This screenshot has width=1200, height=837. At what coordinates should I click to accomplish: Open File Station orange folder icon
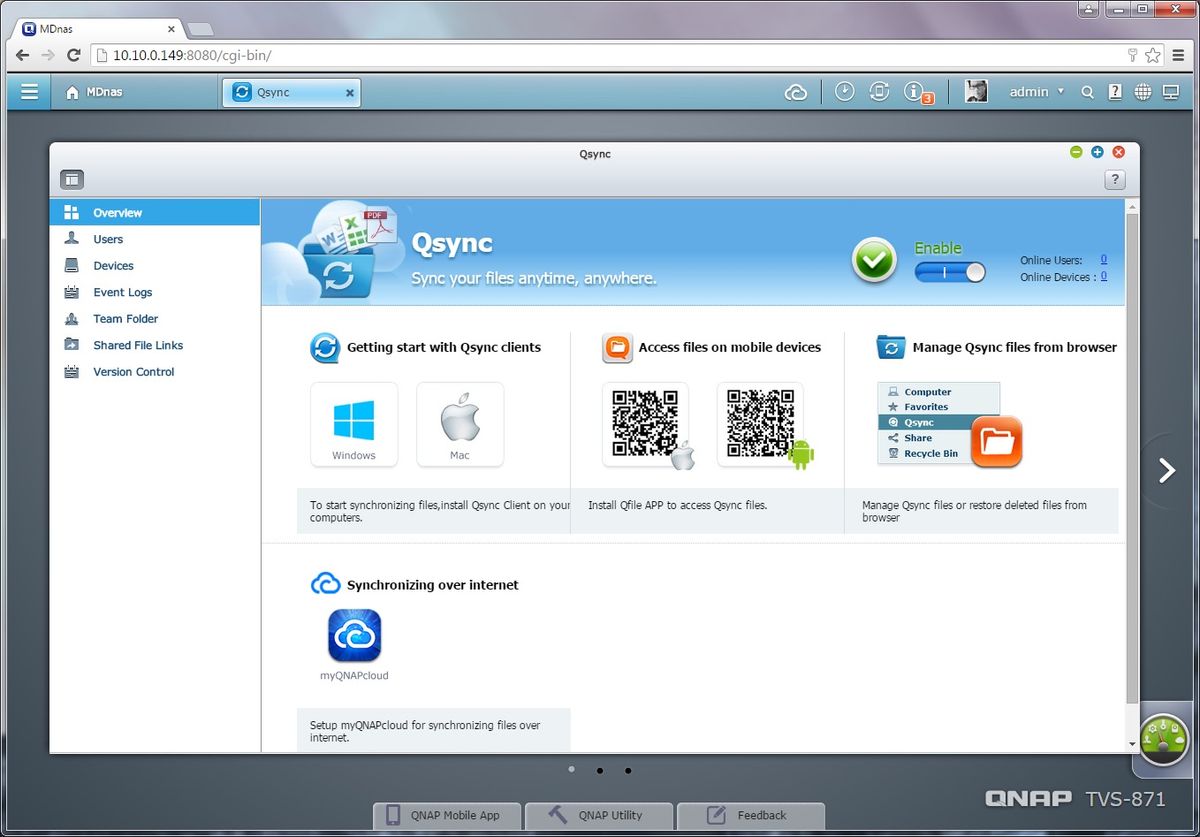pyautogui.click(x=996, y=441)
